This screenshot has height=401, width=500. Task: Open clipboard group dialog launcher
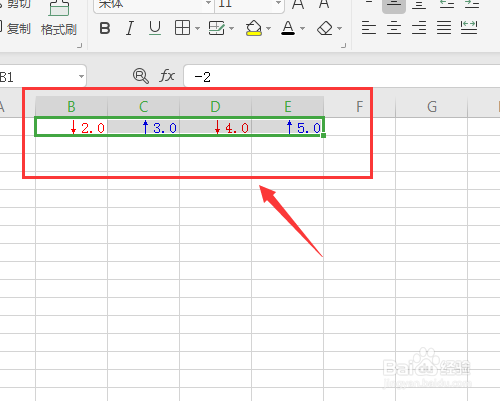click(80, 46)
